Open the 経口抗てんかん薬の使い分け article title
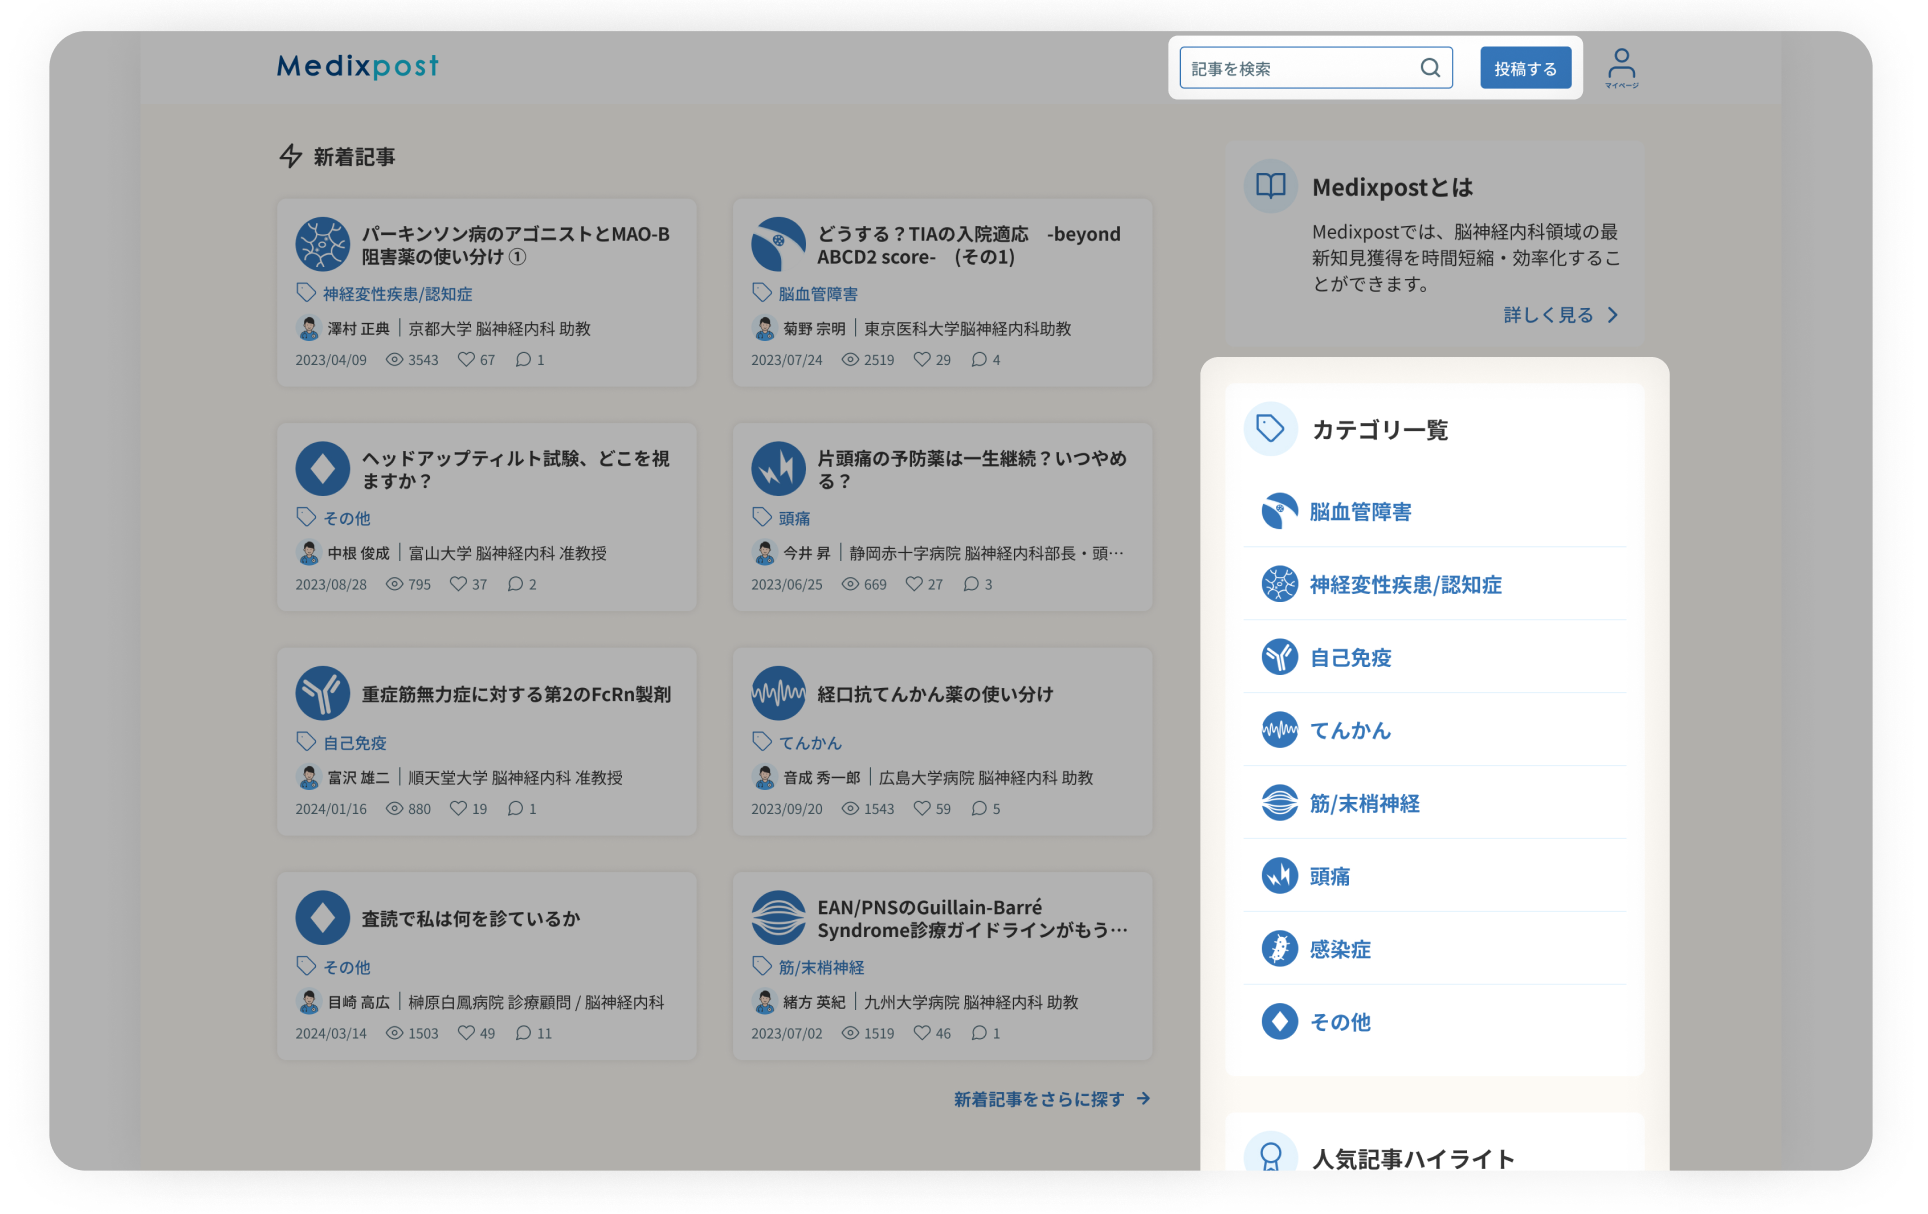This screenshot has height=1214, width=1928. pyautogui.click(x=935, y=694)
